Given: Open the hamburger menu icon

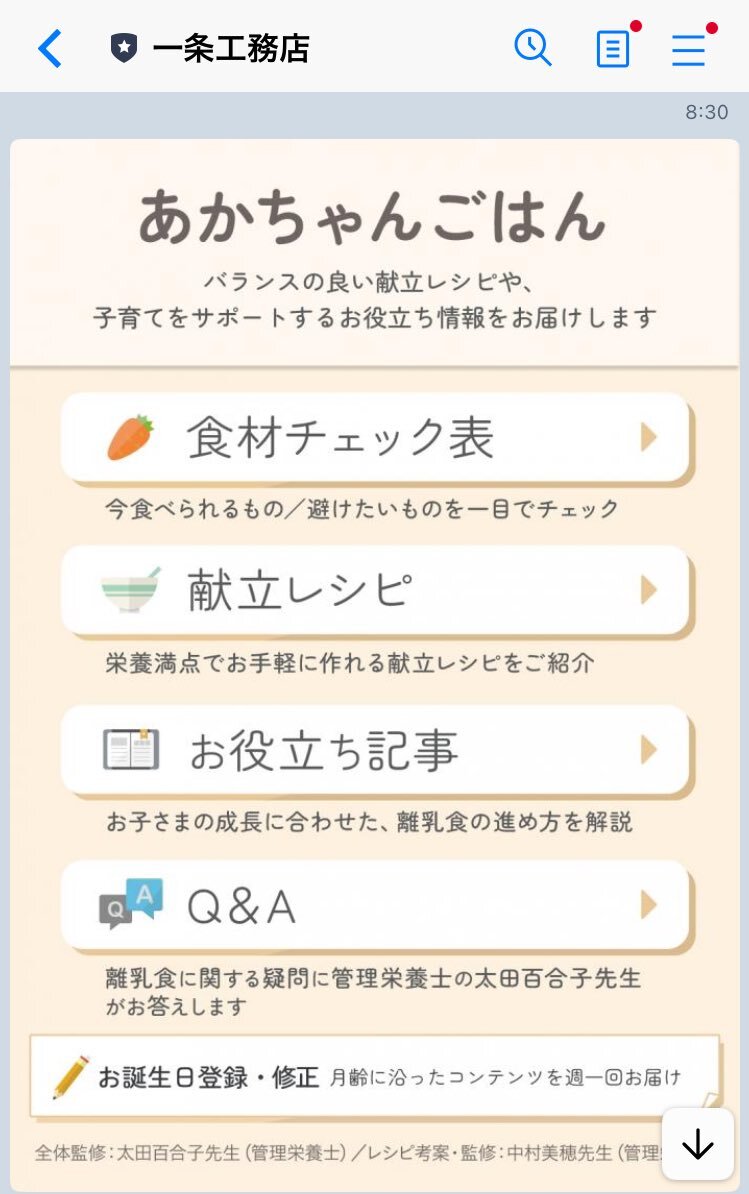Looking at the screenshot, I should coord(689,49).
